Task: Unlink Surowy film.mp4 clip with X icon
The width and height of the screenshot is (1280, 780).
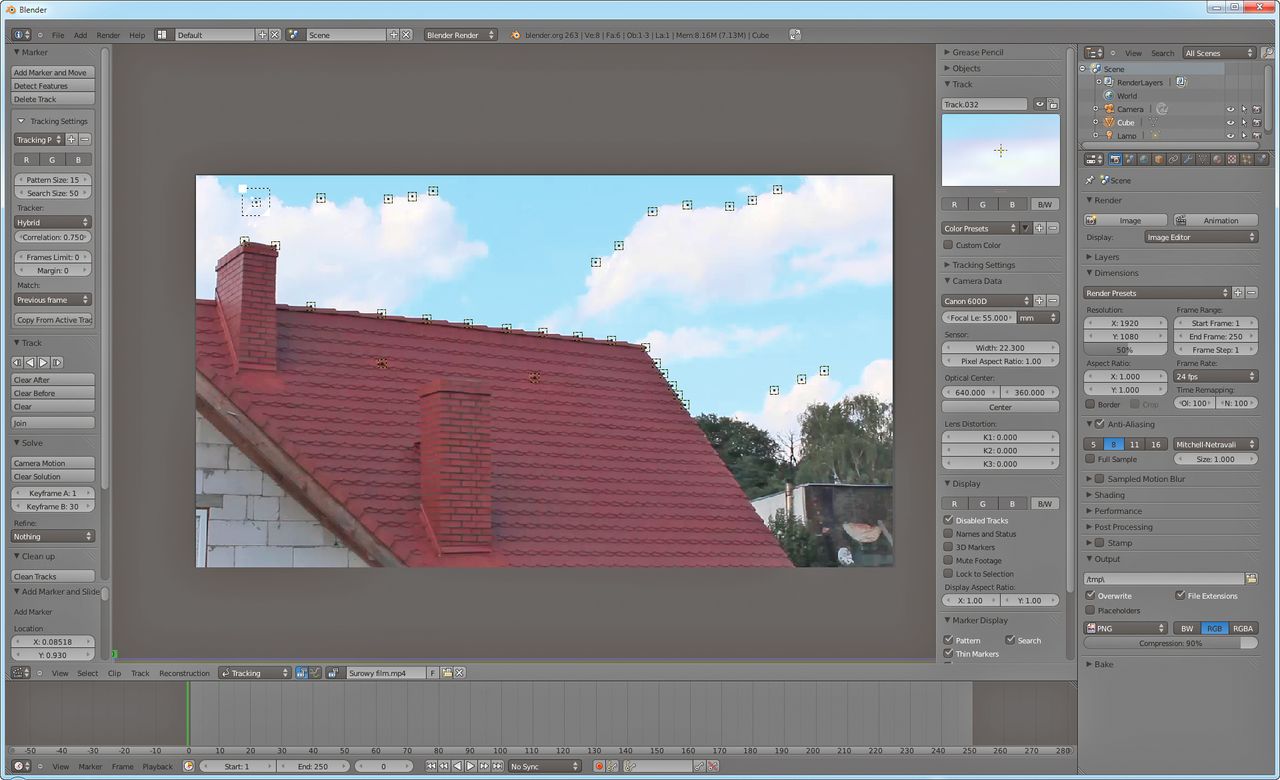Action: pyautogui.click(x=460, y=673)
